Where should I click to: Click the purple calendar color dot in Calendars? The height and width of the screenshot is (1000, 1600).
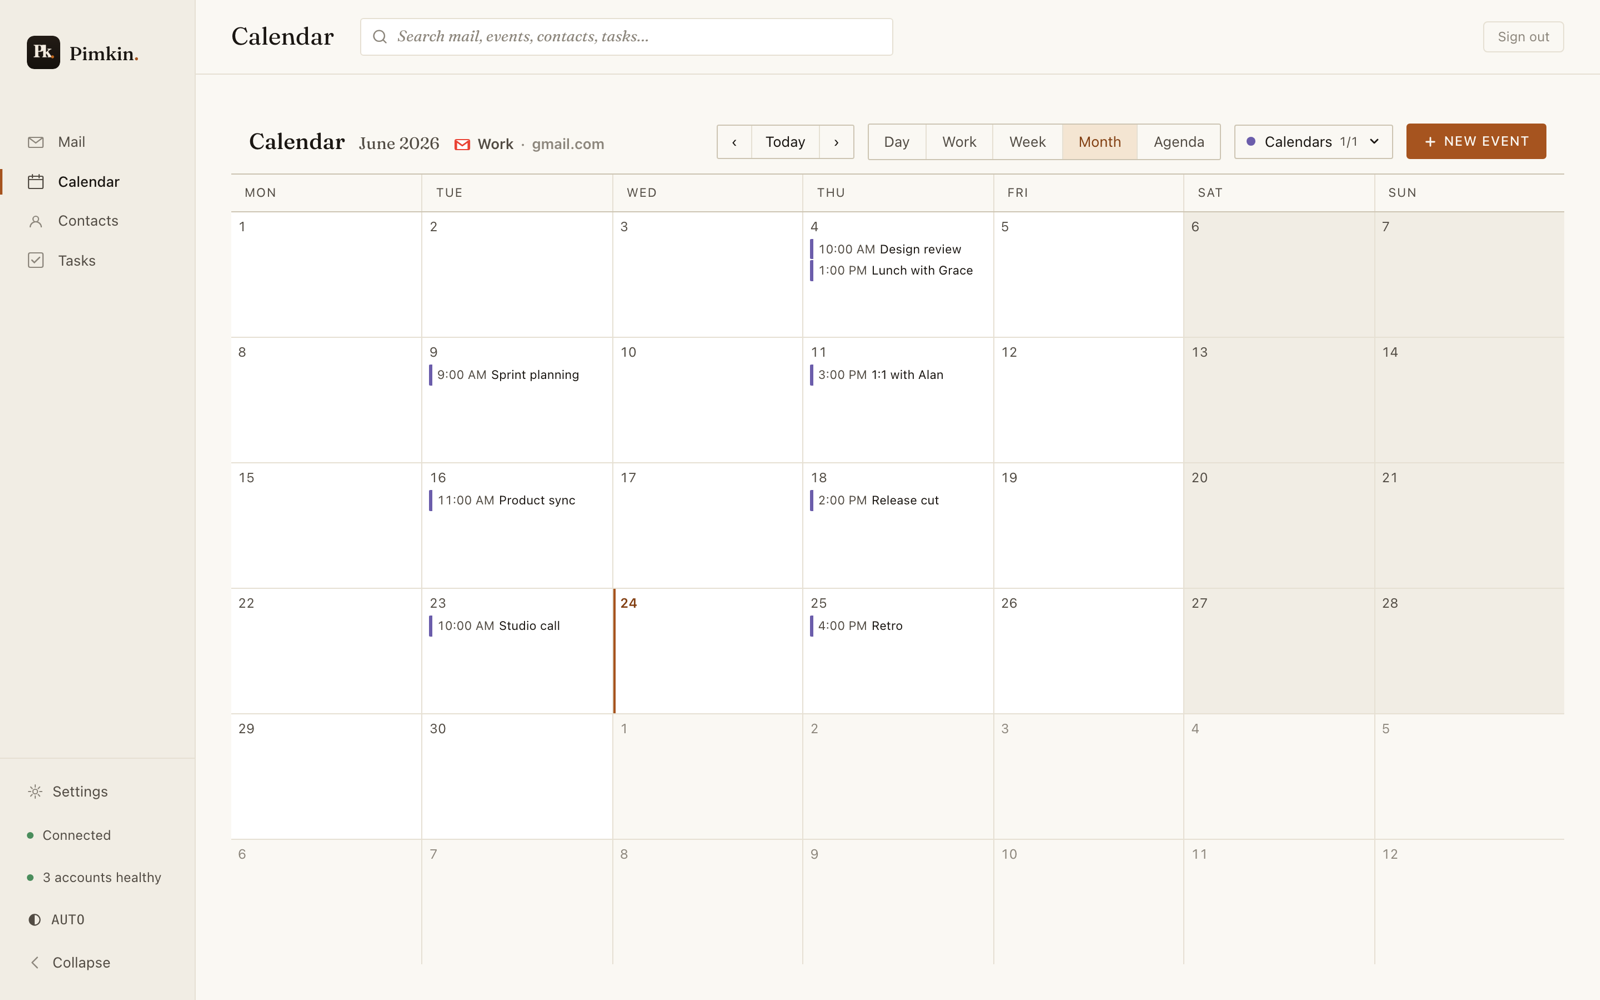[x=1250, y=142]
